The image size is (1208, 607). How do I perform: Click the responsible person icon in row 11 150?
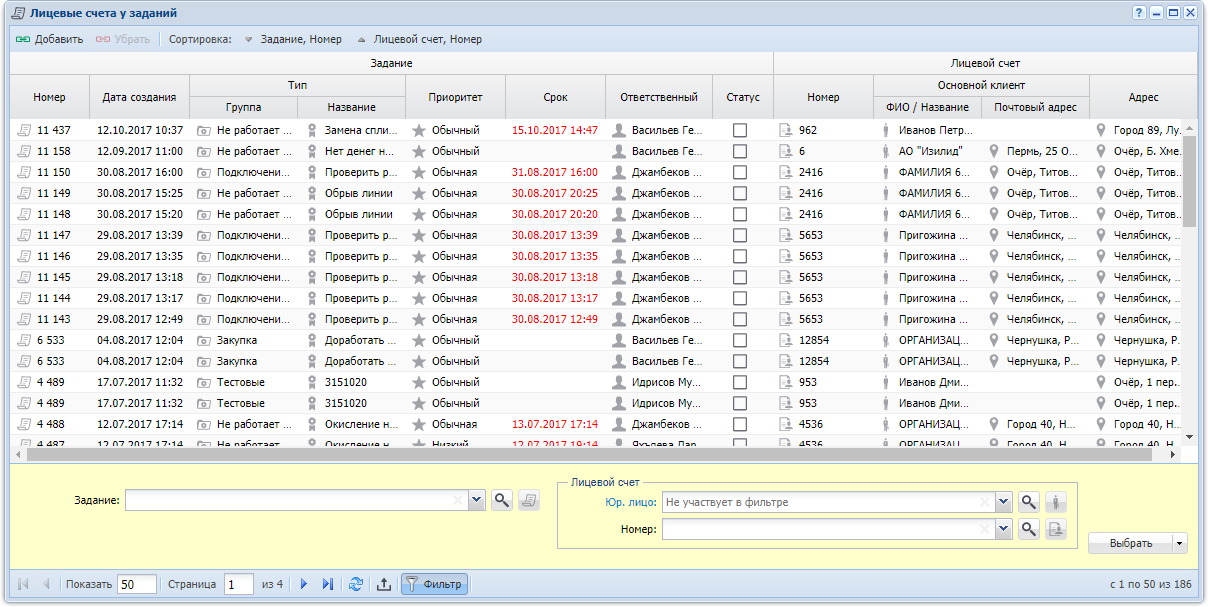tap(619, 172)
